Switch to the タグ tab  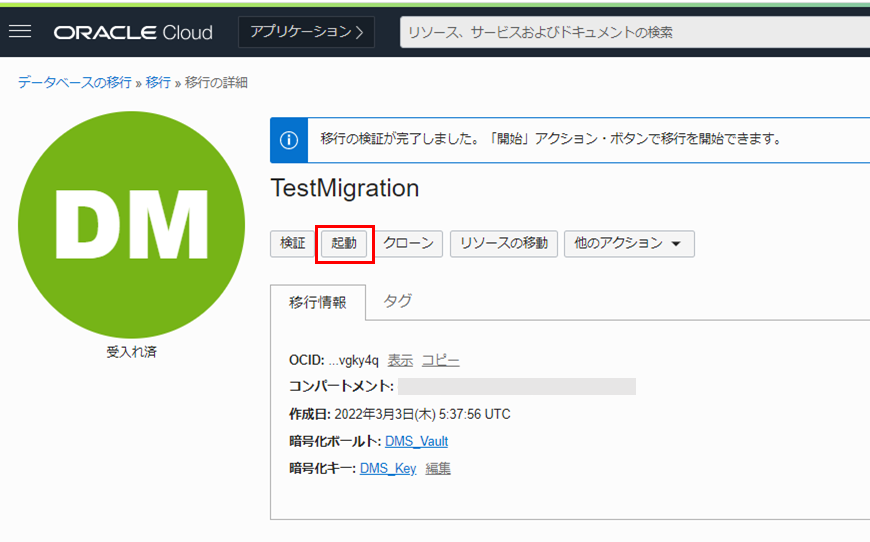(398, 301)
